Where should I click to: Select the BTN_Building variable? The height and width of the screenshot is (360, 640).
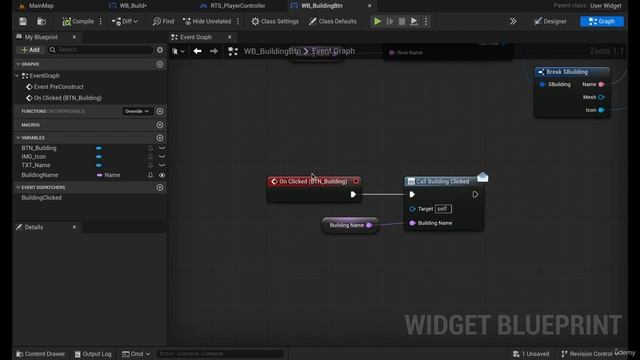pyautogui.click(x=39, y=148)
